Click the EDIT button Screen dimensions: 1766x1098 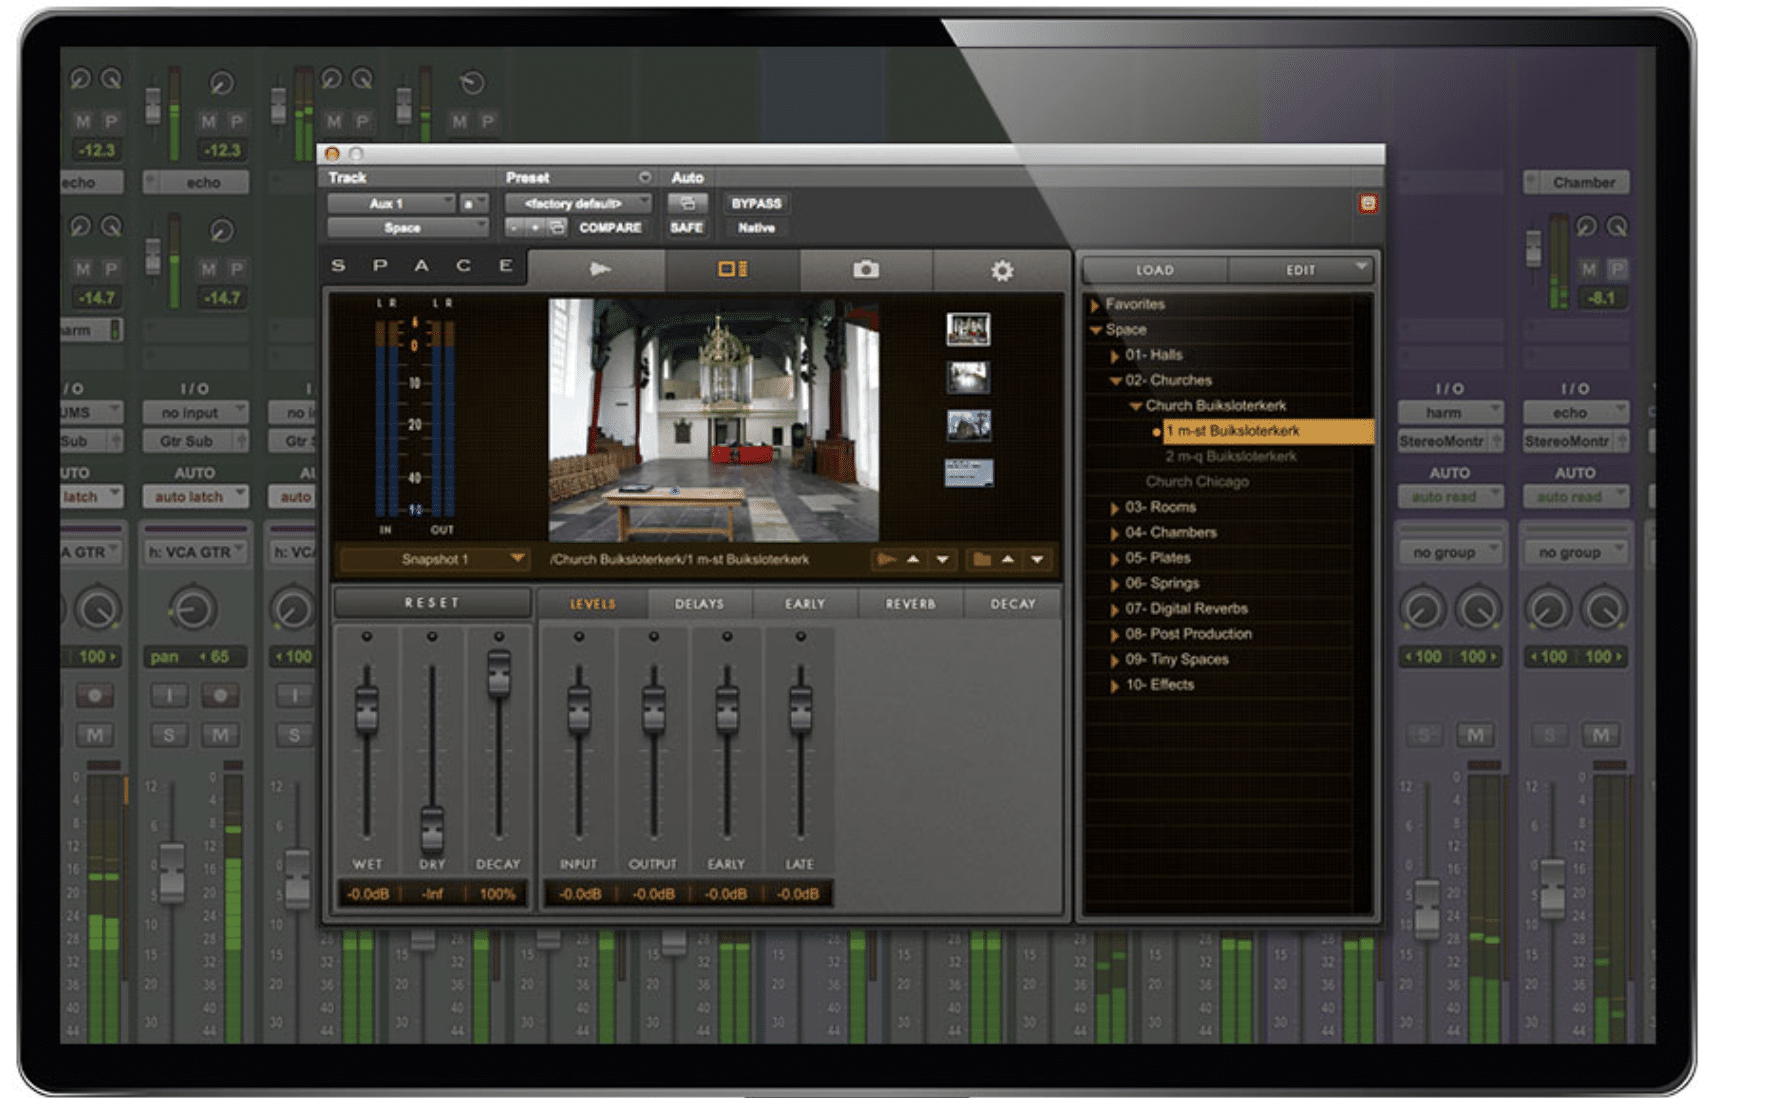[x=1300, y=270]
